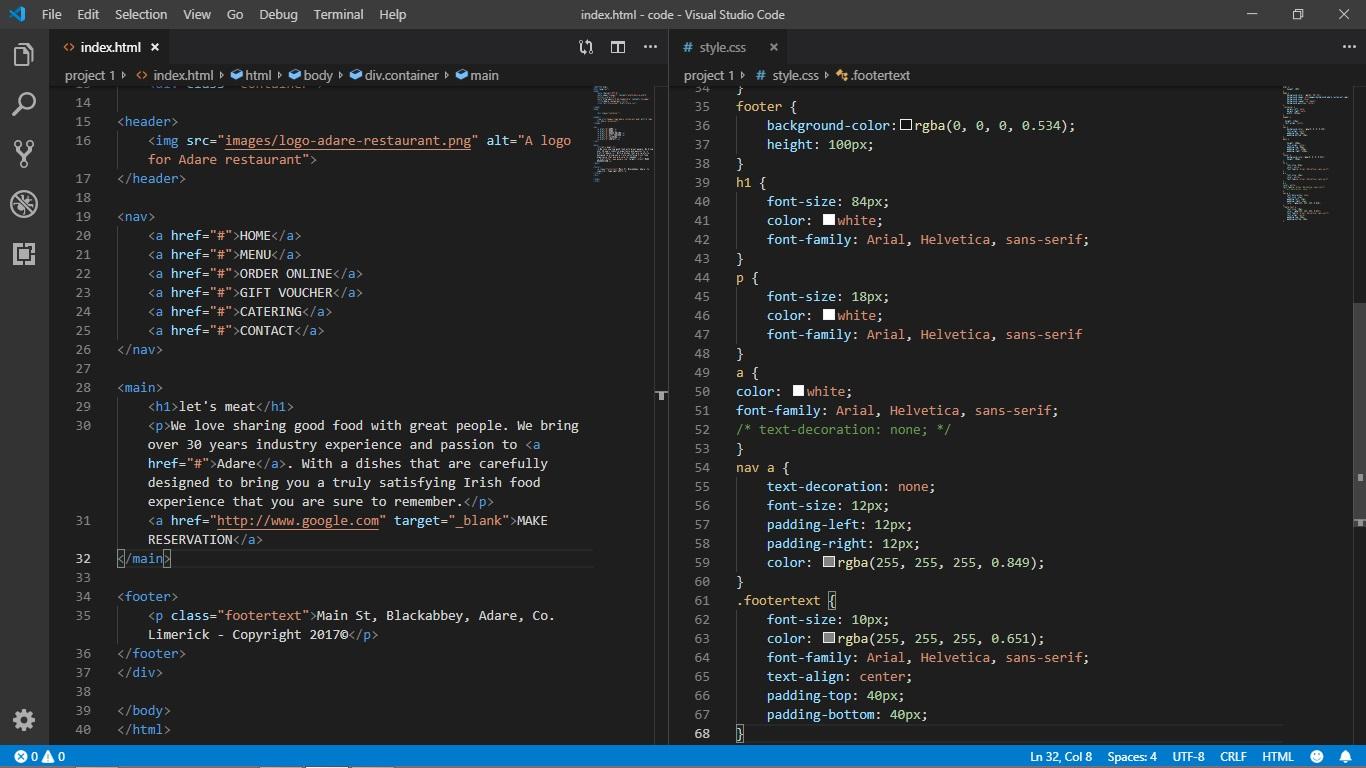
Task: Open More Actions for right editor group
Action: (x=1349, y=47)
